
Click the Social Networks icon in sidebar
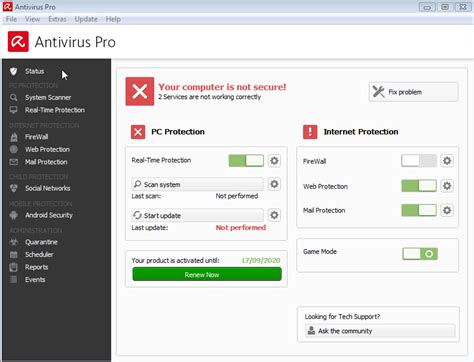[x=14, y=188]
